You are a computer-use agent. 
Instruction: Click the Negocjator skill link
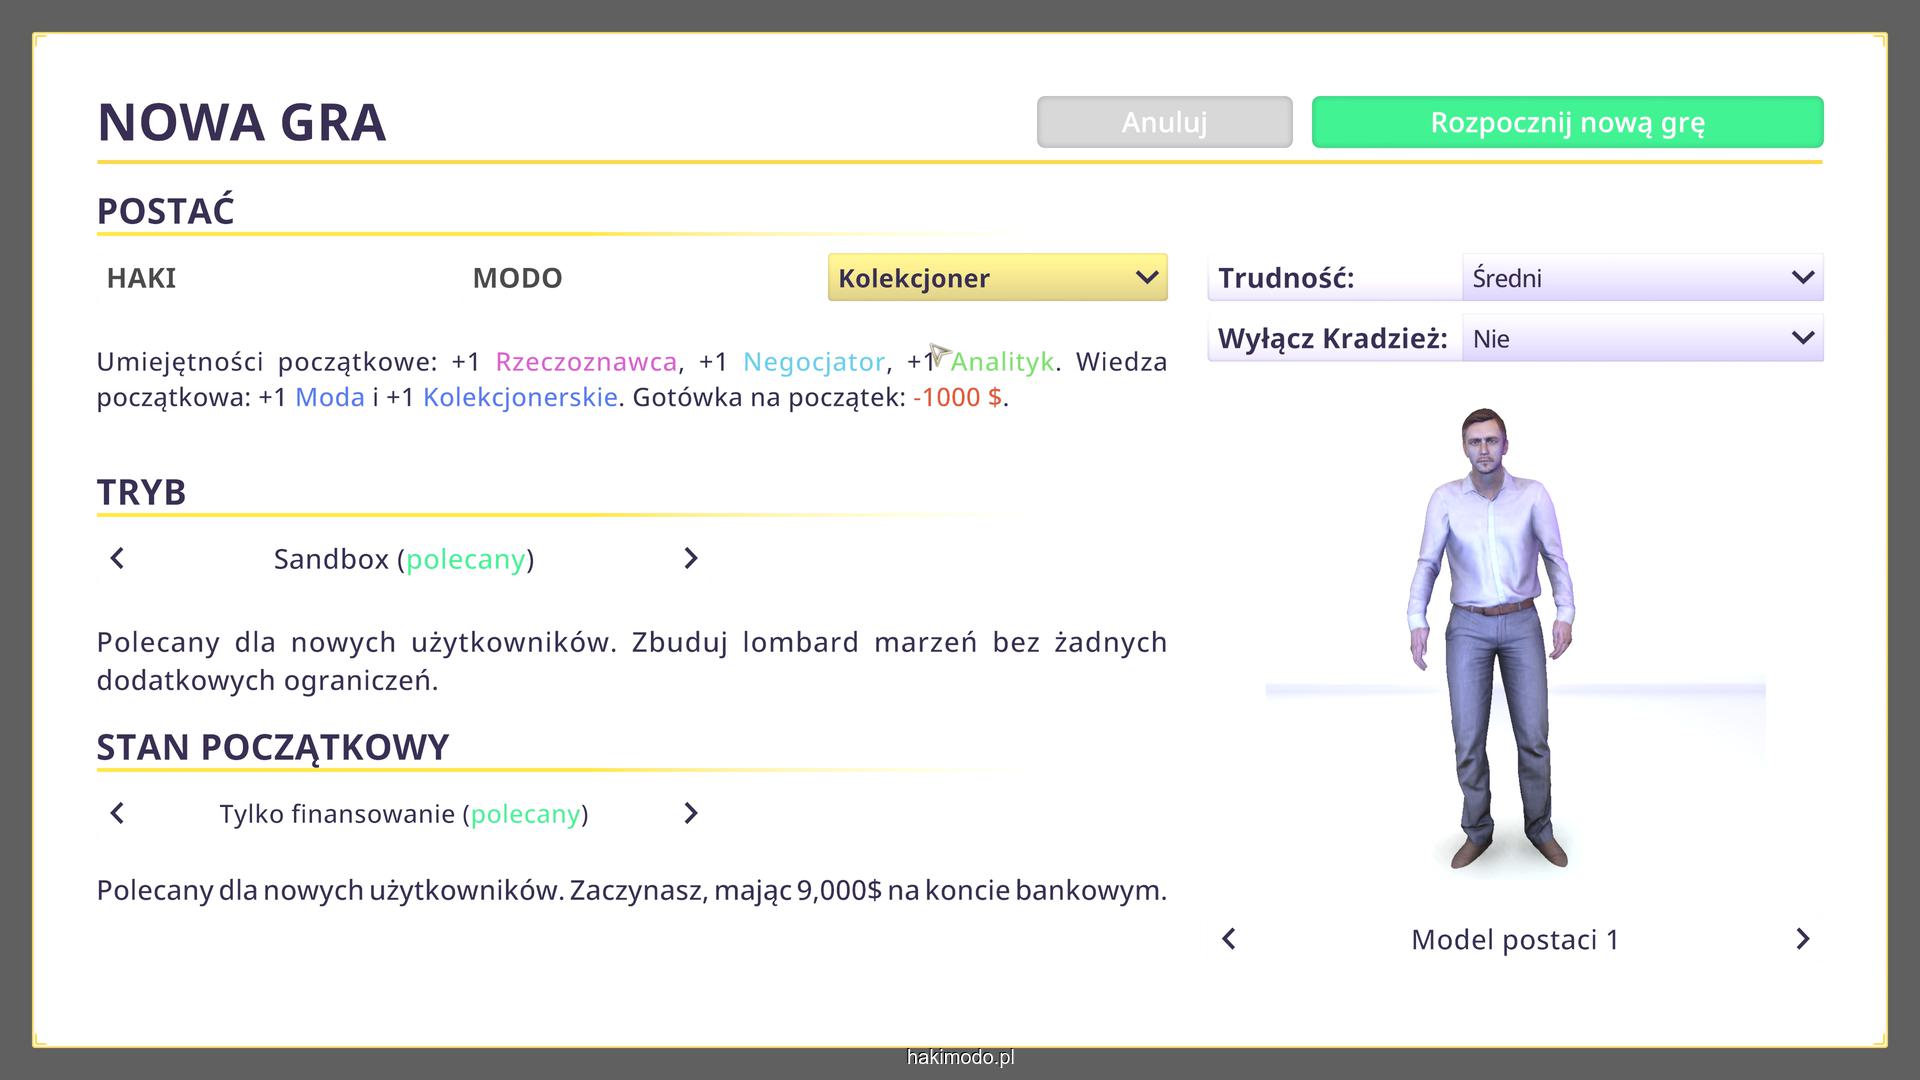pyautogui.click(x=813, y=362)
